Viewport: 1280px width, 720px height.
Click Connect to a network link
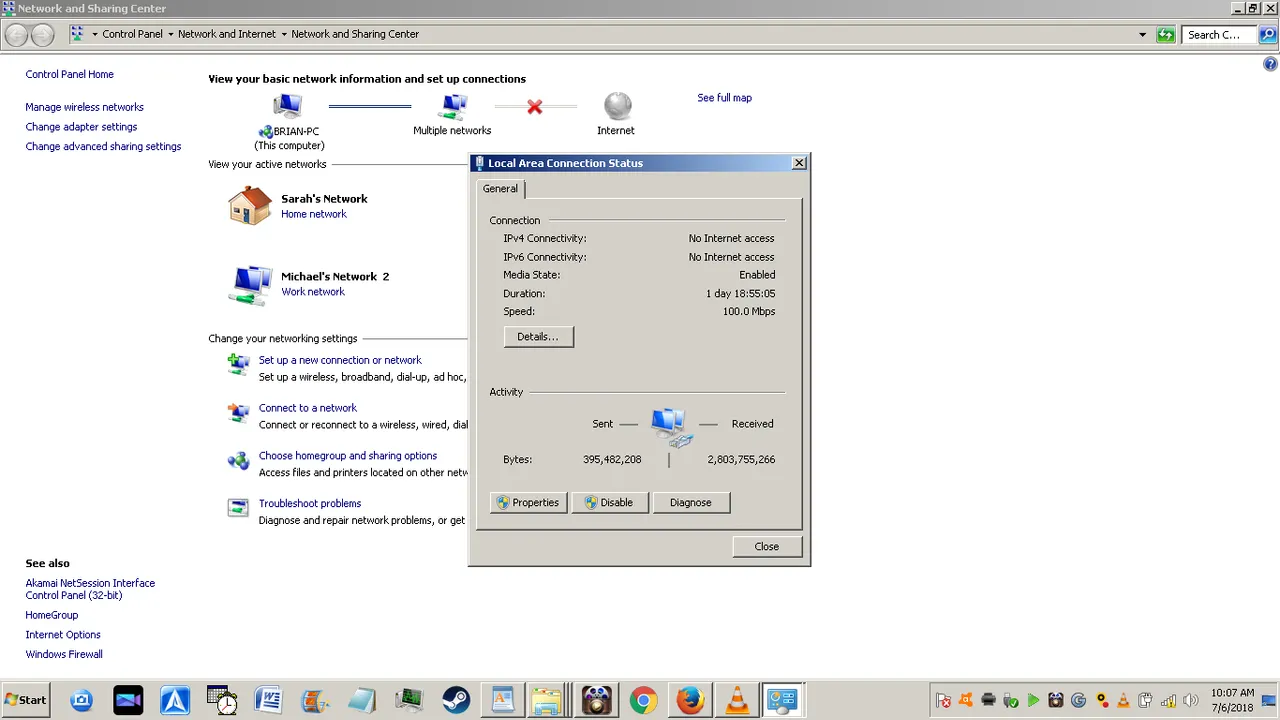[x=308, y=408]
